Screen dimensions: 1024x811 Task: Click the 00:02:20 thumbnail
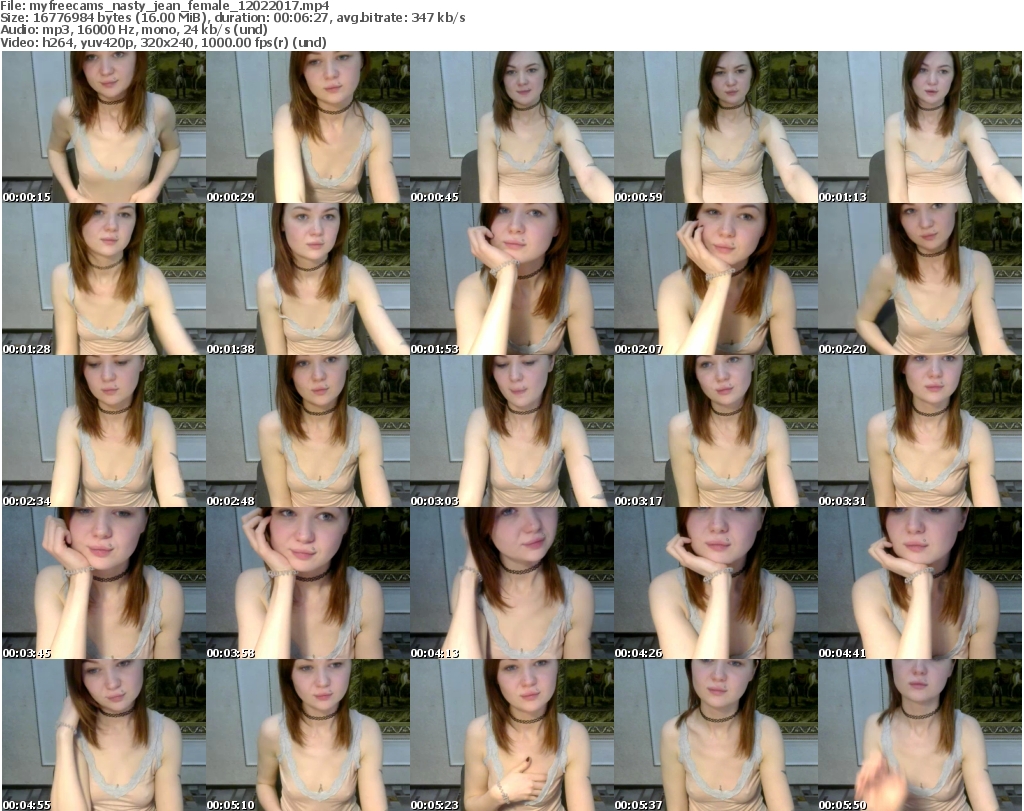[920, 279]
